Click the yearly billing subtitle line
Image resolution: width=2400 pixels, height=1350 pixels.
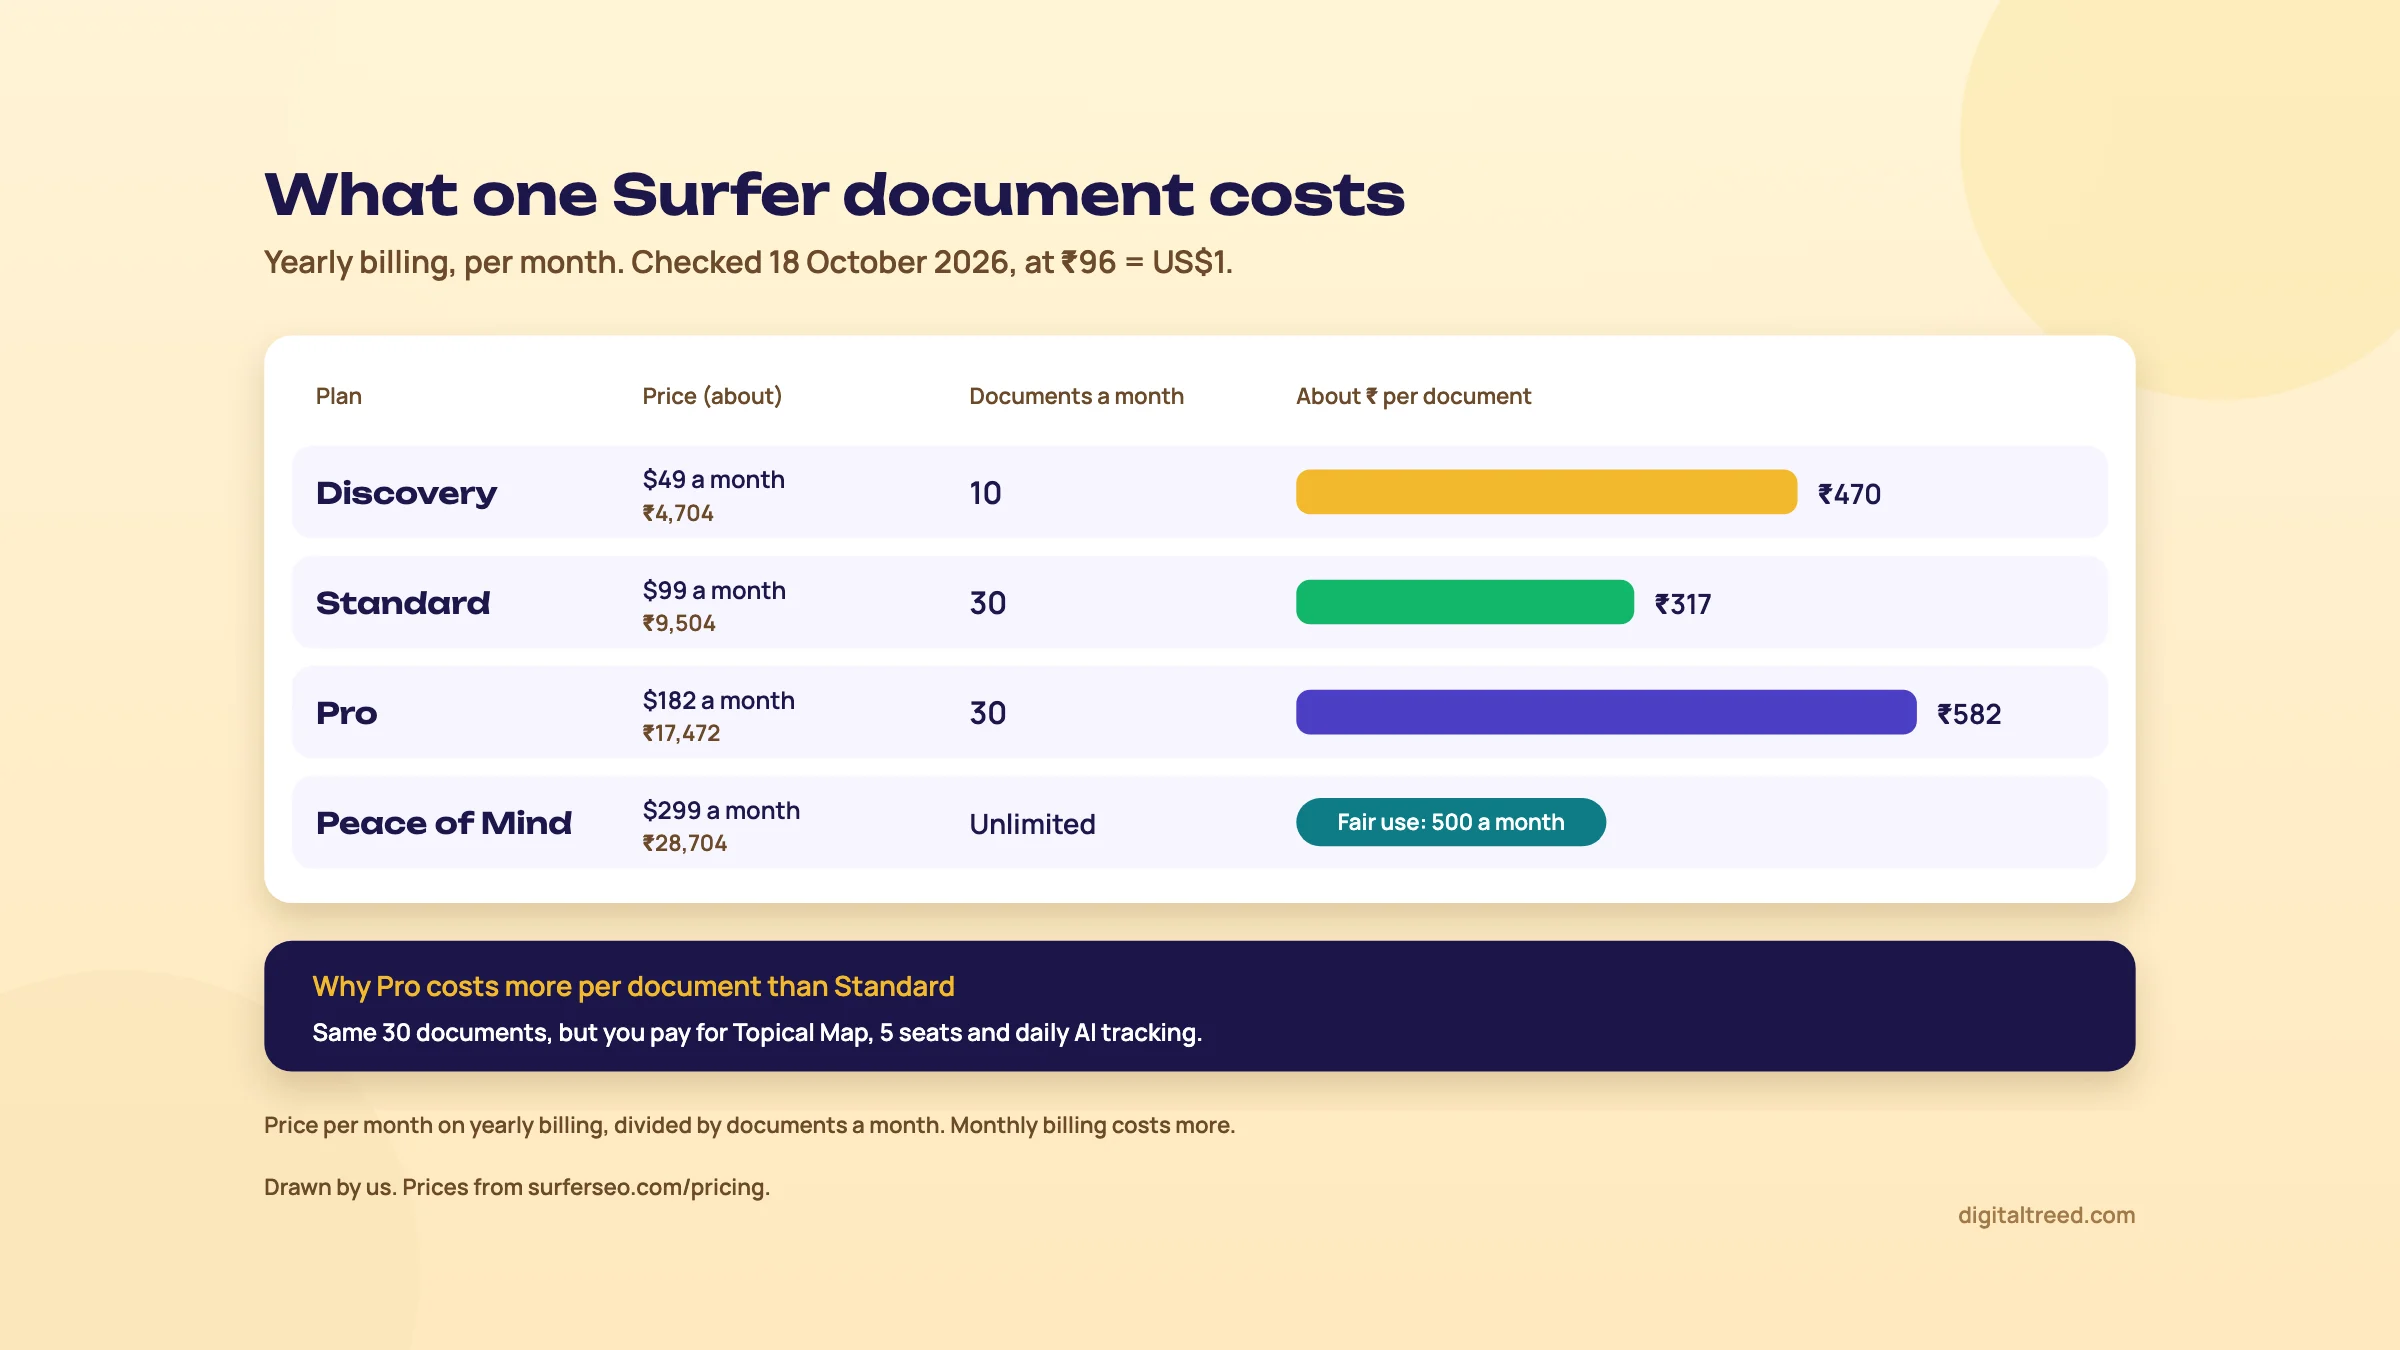(748, 262)
